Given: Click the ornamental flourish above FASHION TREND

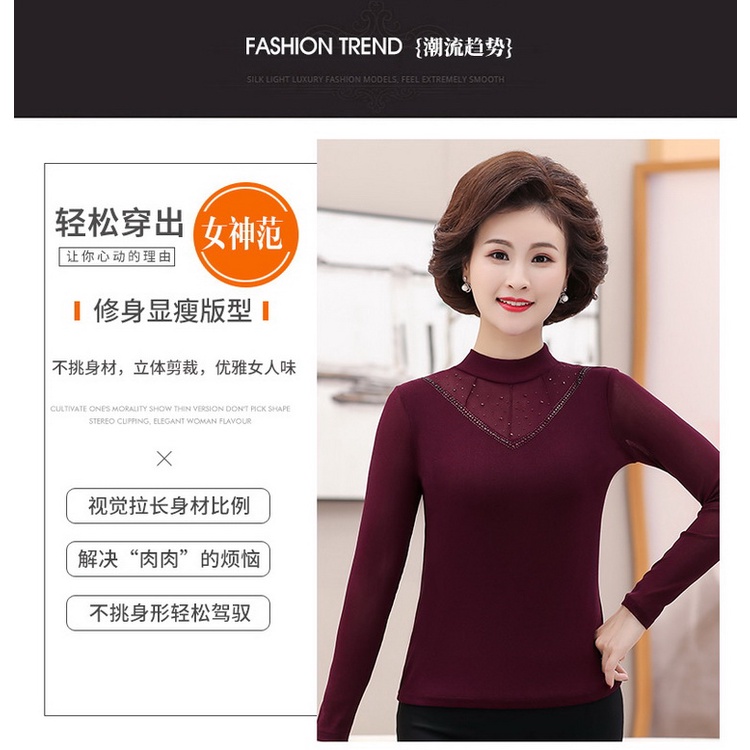Looking at the screenshot, I should 375,19.
